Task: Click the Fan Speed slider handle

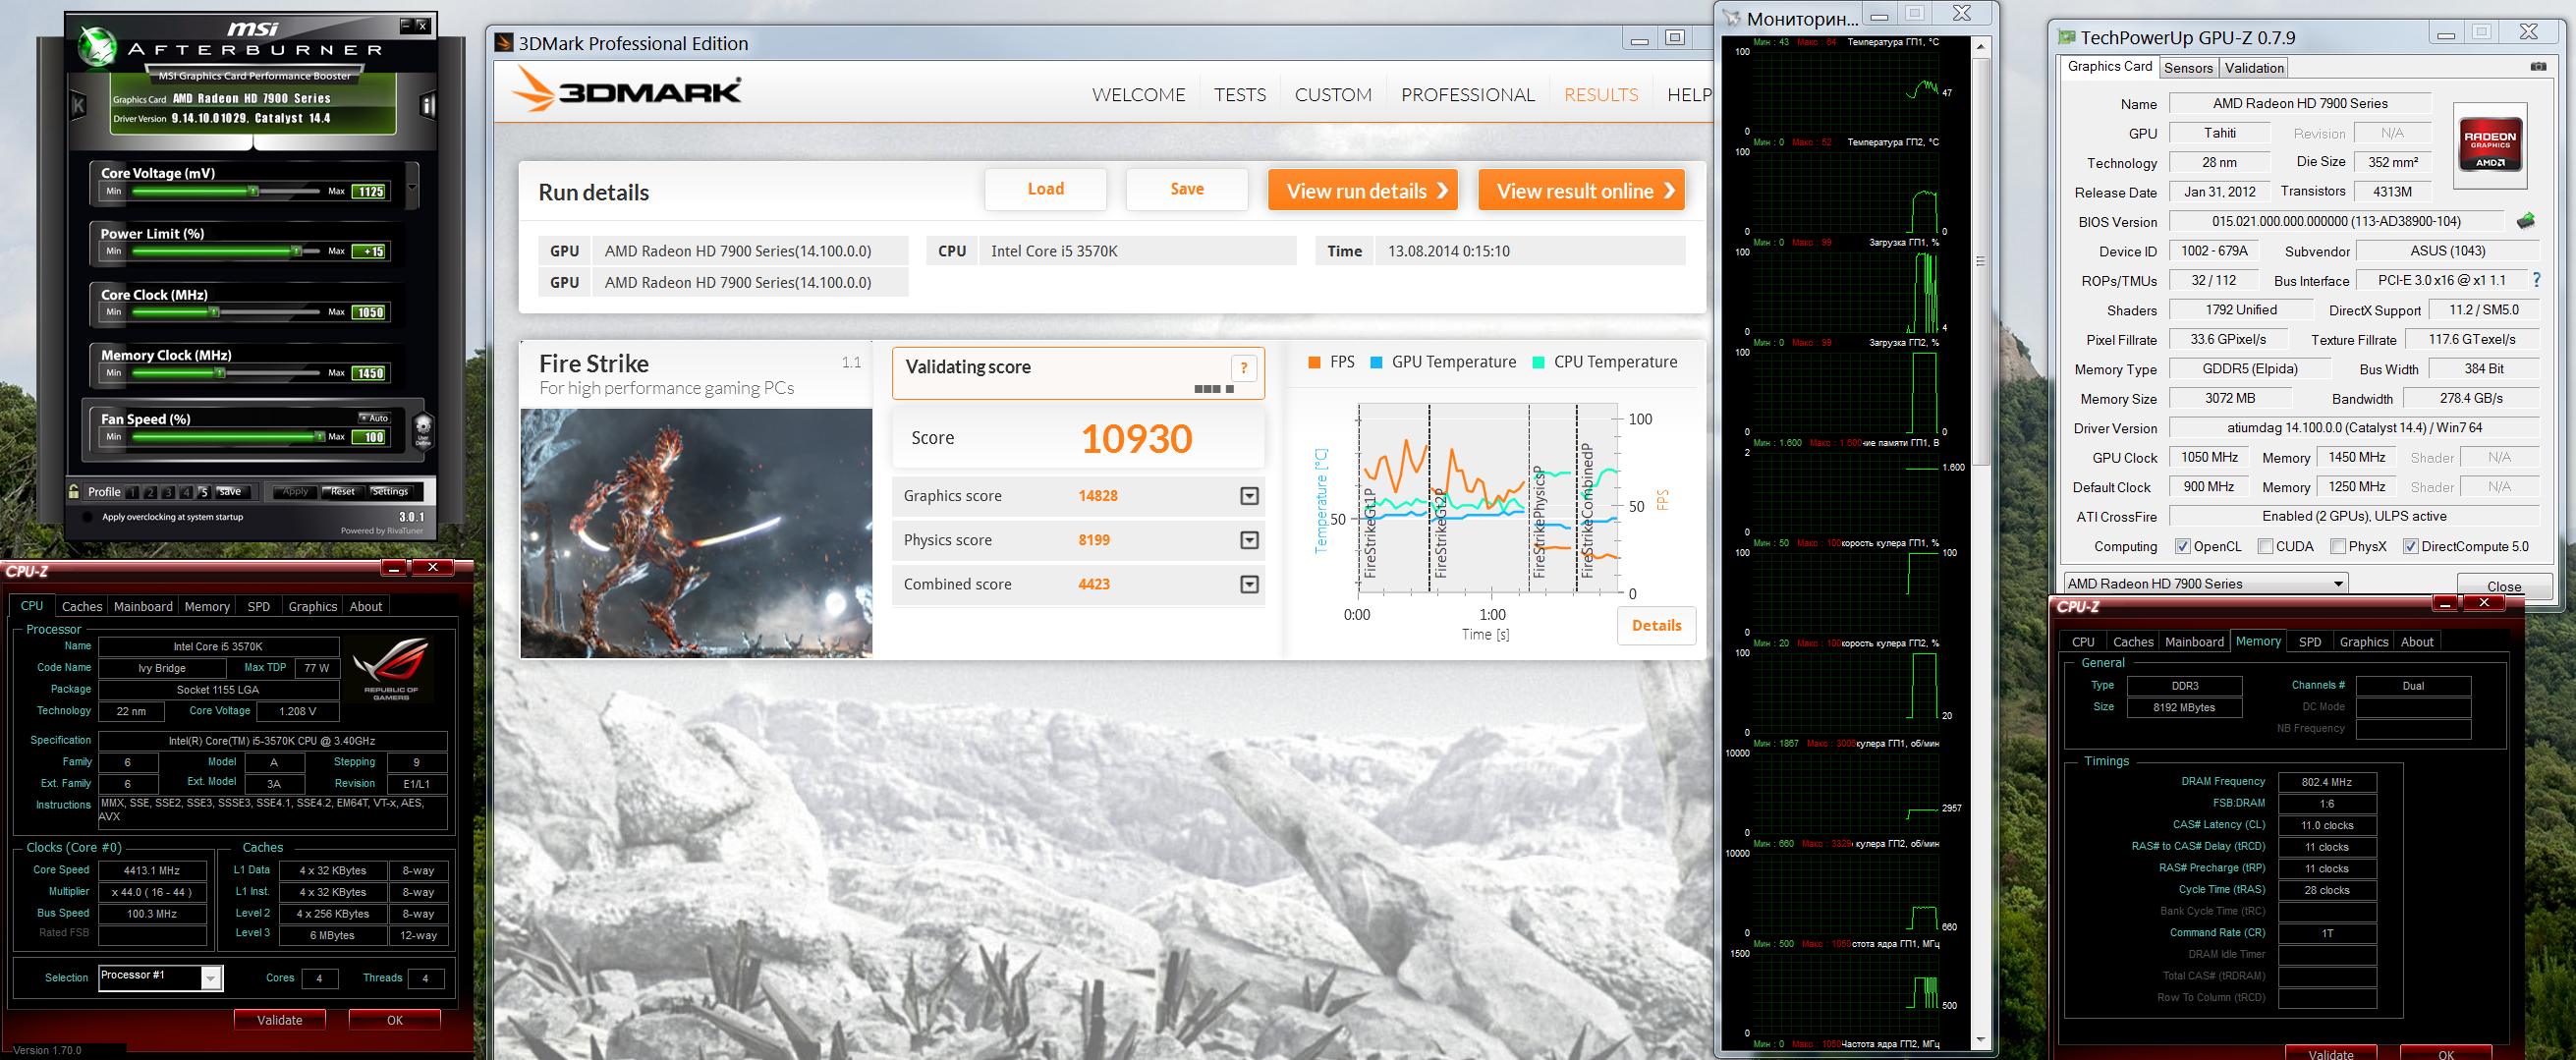Action: click(x=320, y=437)
